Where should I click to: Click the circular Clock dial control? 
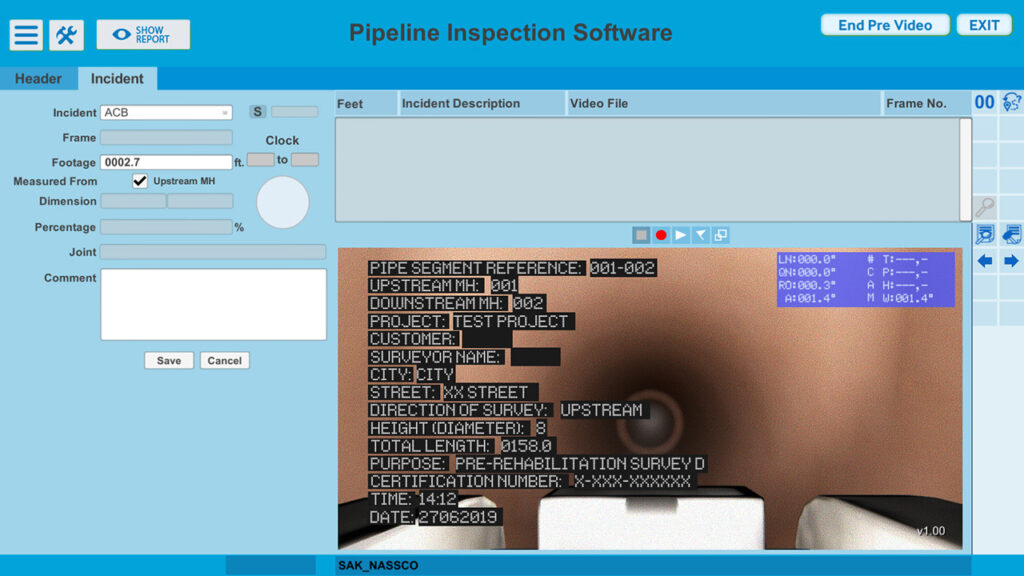coord(283,203)
